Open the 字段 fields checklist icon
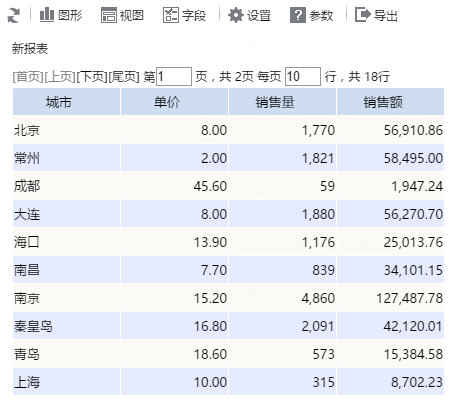The height and width of the screenshot is (402, 466). pos(171,15)
